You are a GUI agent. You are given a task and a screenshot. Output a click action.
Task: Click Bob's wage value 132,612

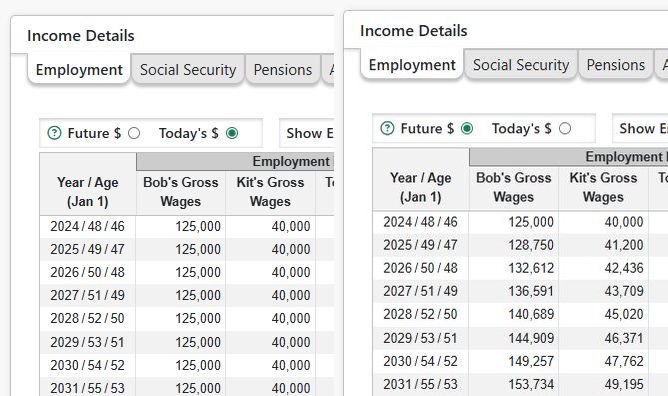point(531,268)
